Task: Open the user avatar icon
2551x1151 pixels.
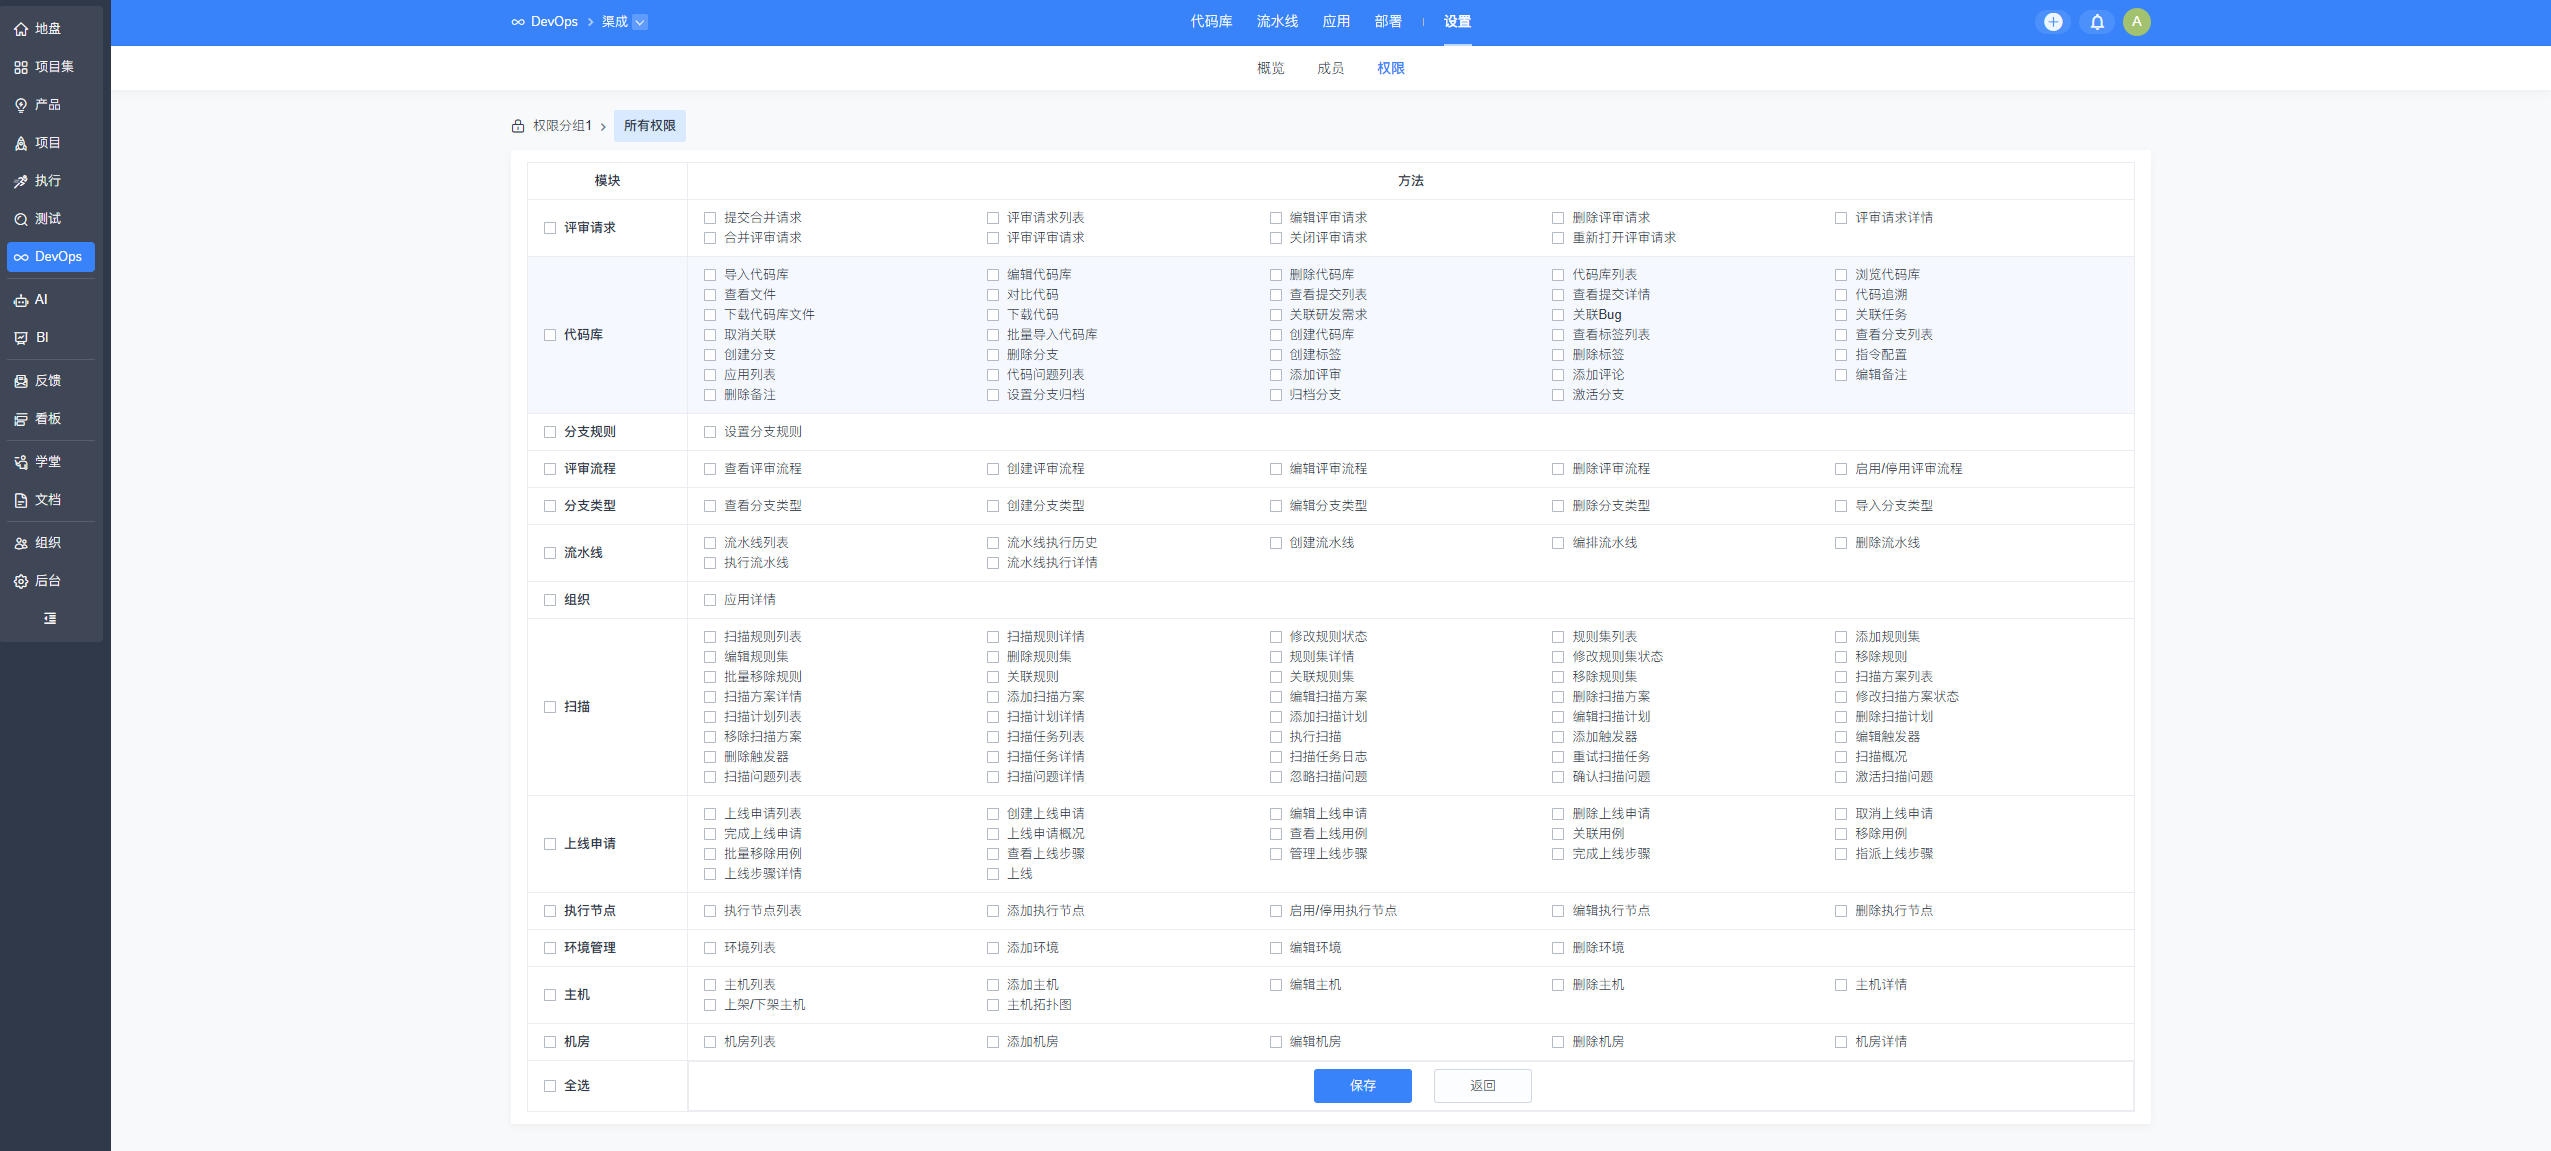Action: click(2137, 22)
